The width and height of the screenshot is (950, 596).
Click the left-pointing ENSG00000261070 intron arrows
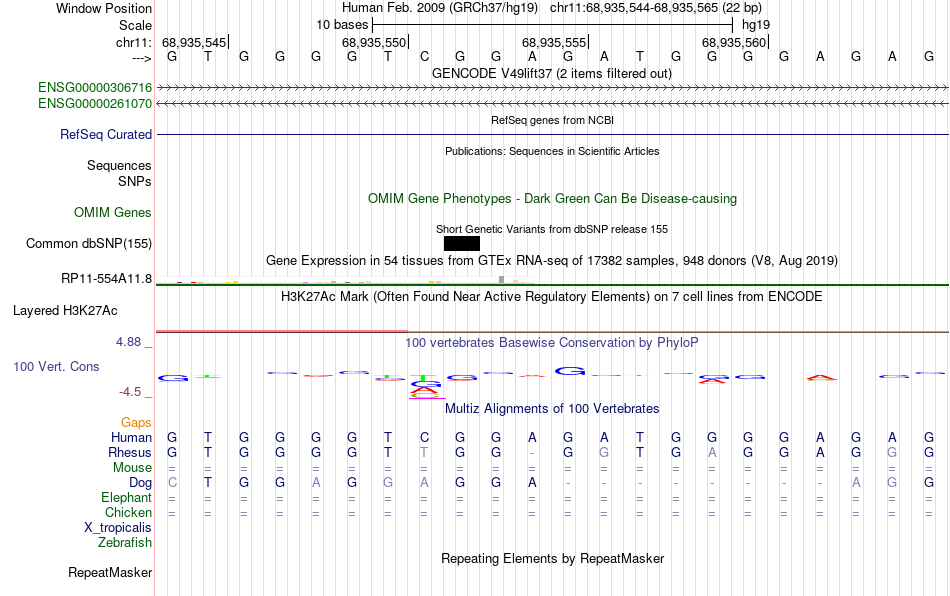pyautogui.click(x=553, y=104)
